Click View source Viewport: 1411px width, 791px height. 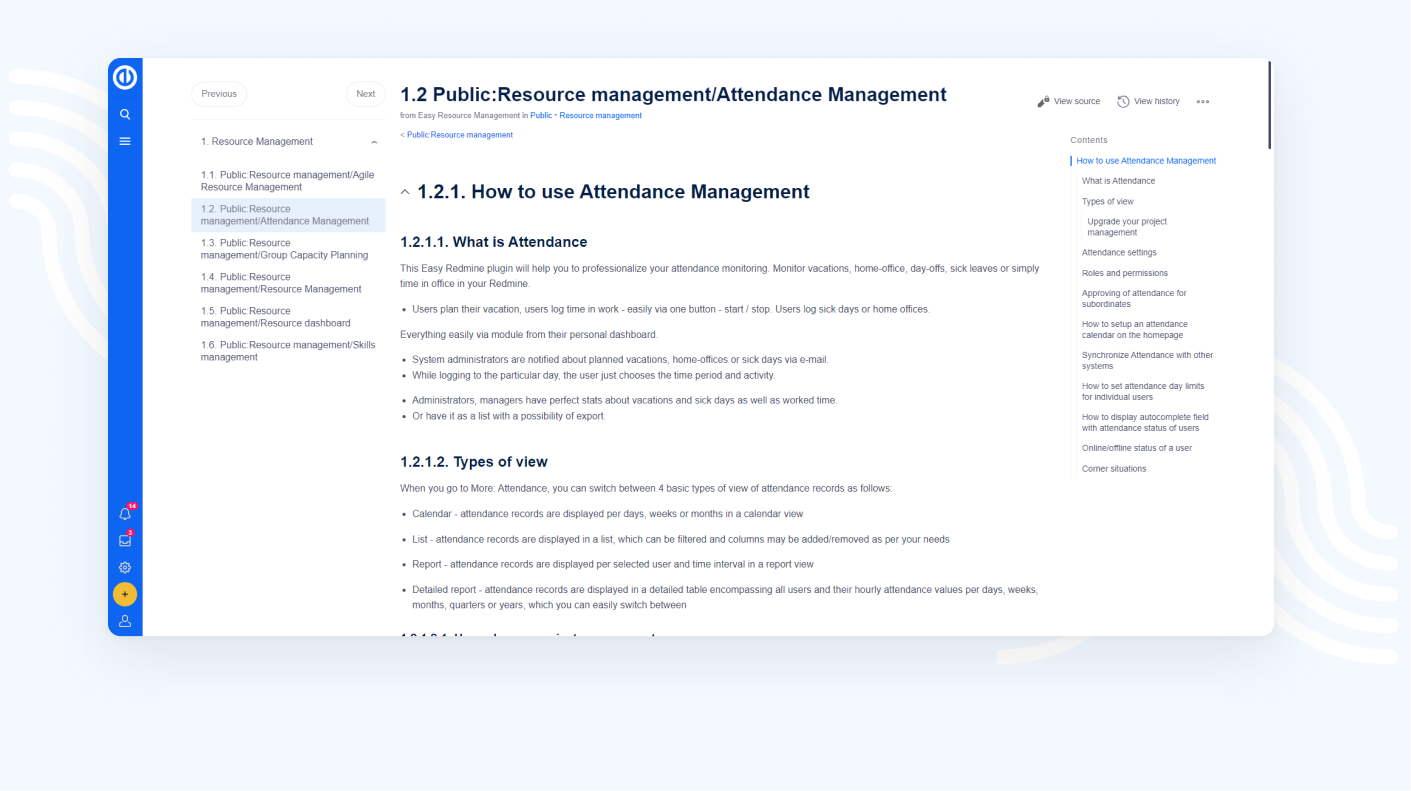pos(1068,102)
